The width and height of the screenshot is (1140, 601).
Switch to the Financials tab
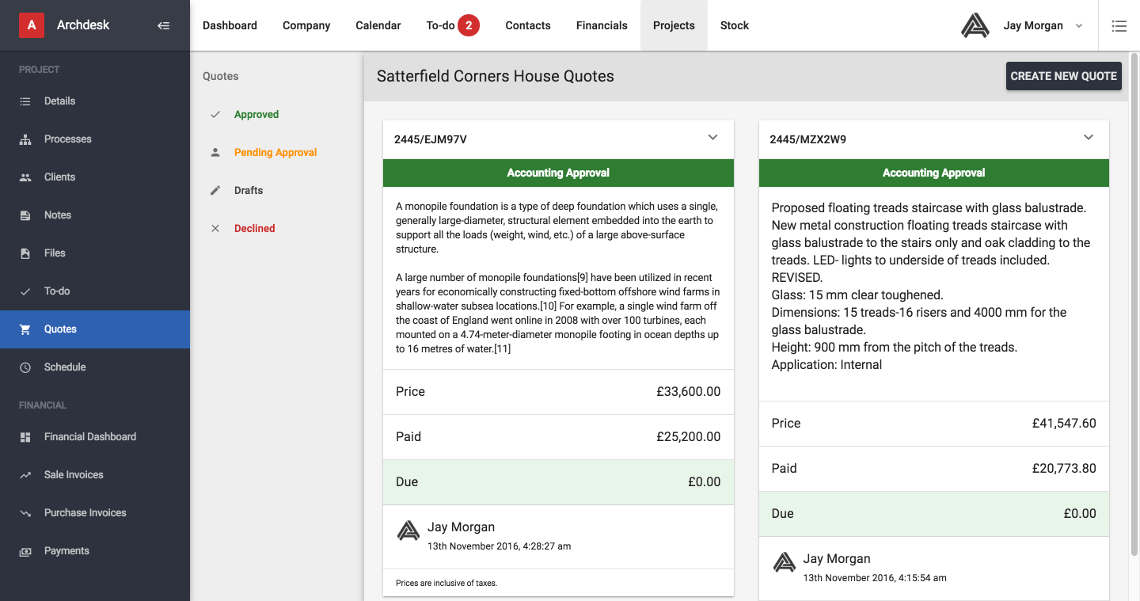pos(602,25)
